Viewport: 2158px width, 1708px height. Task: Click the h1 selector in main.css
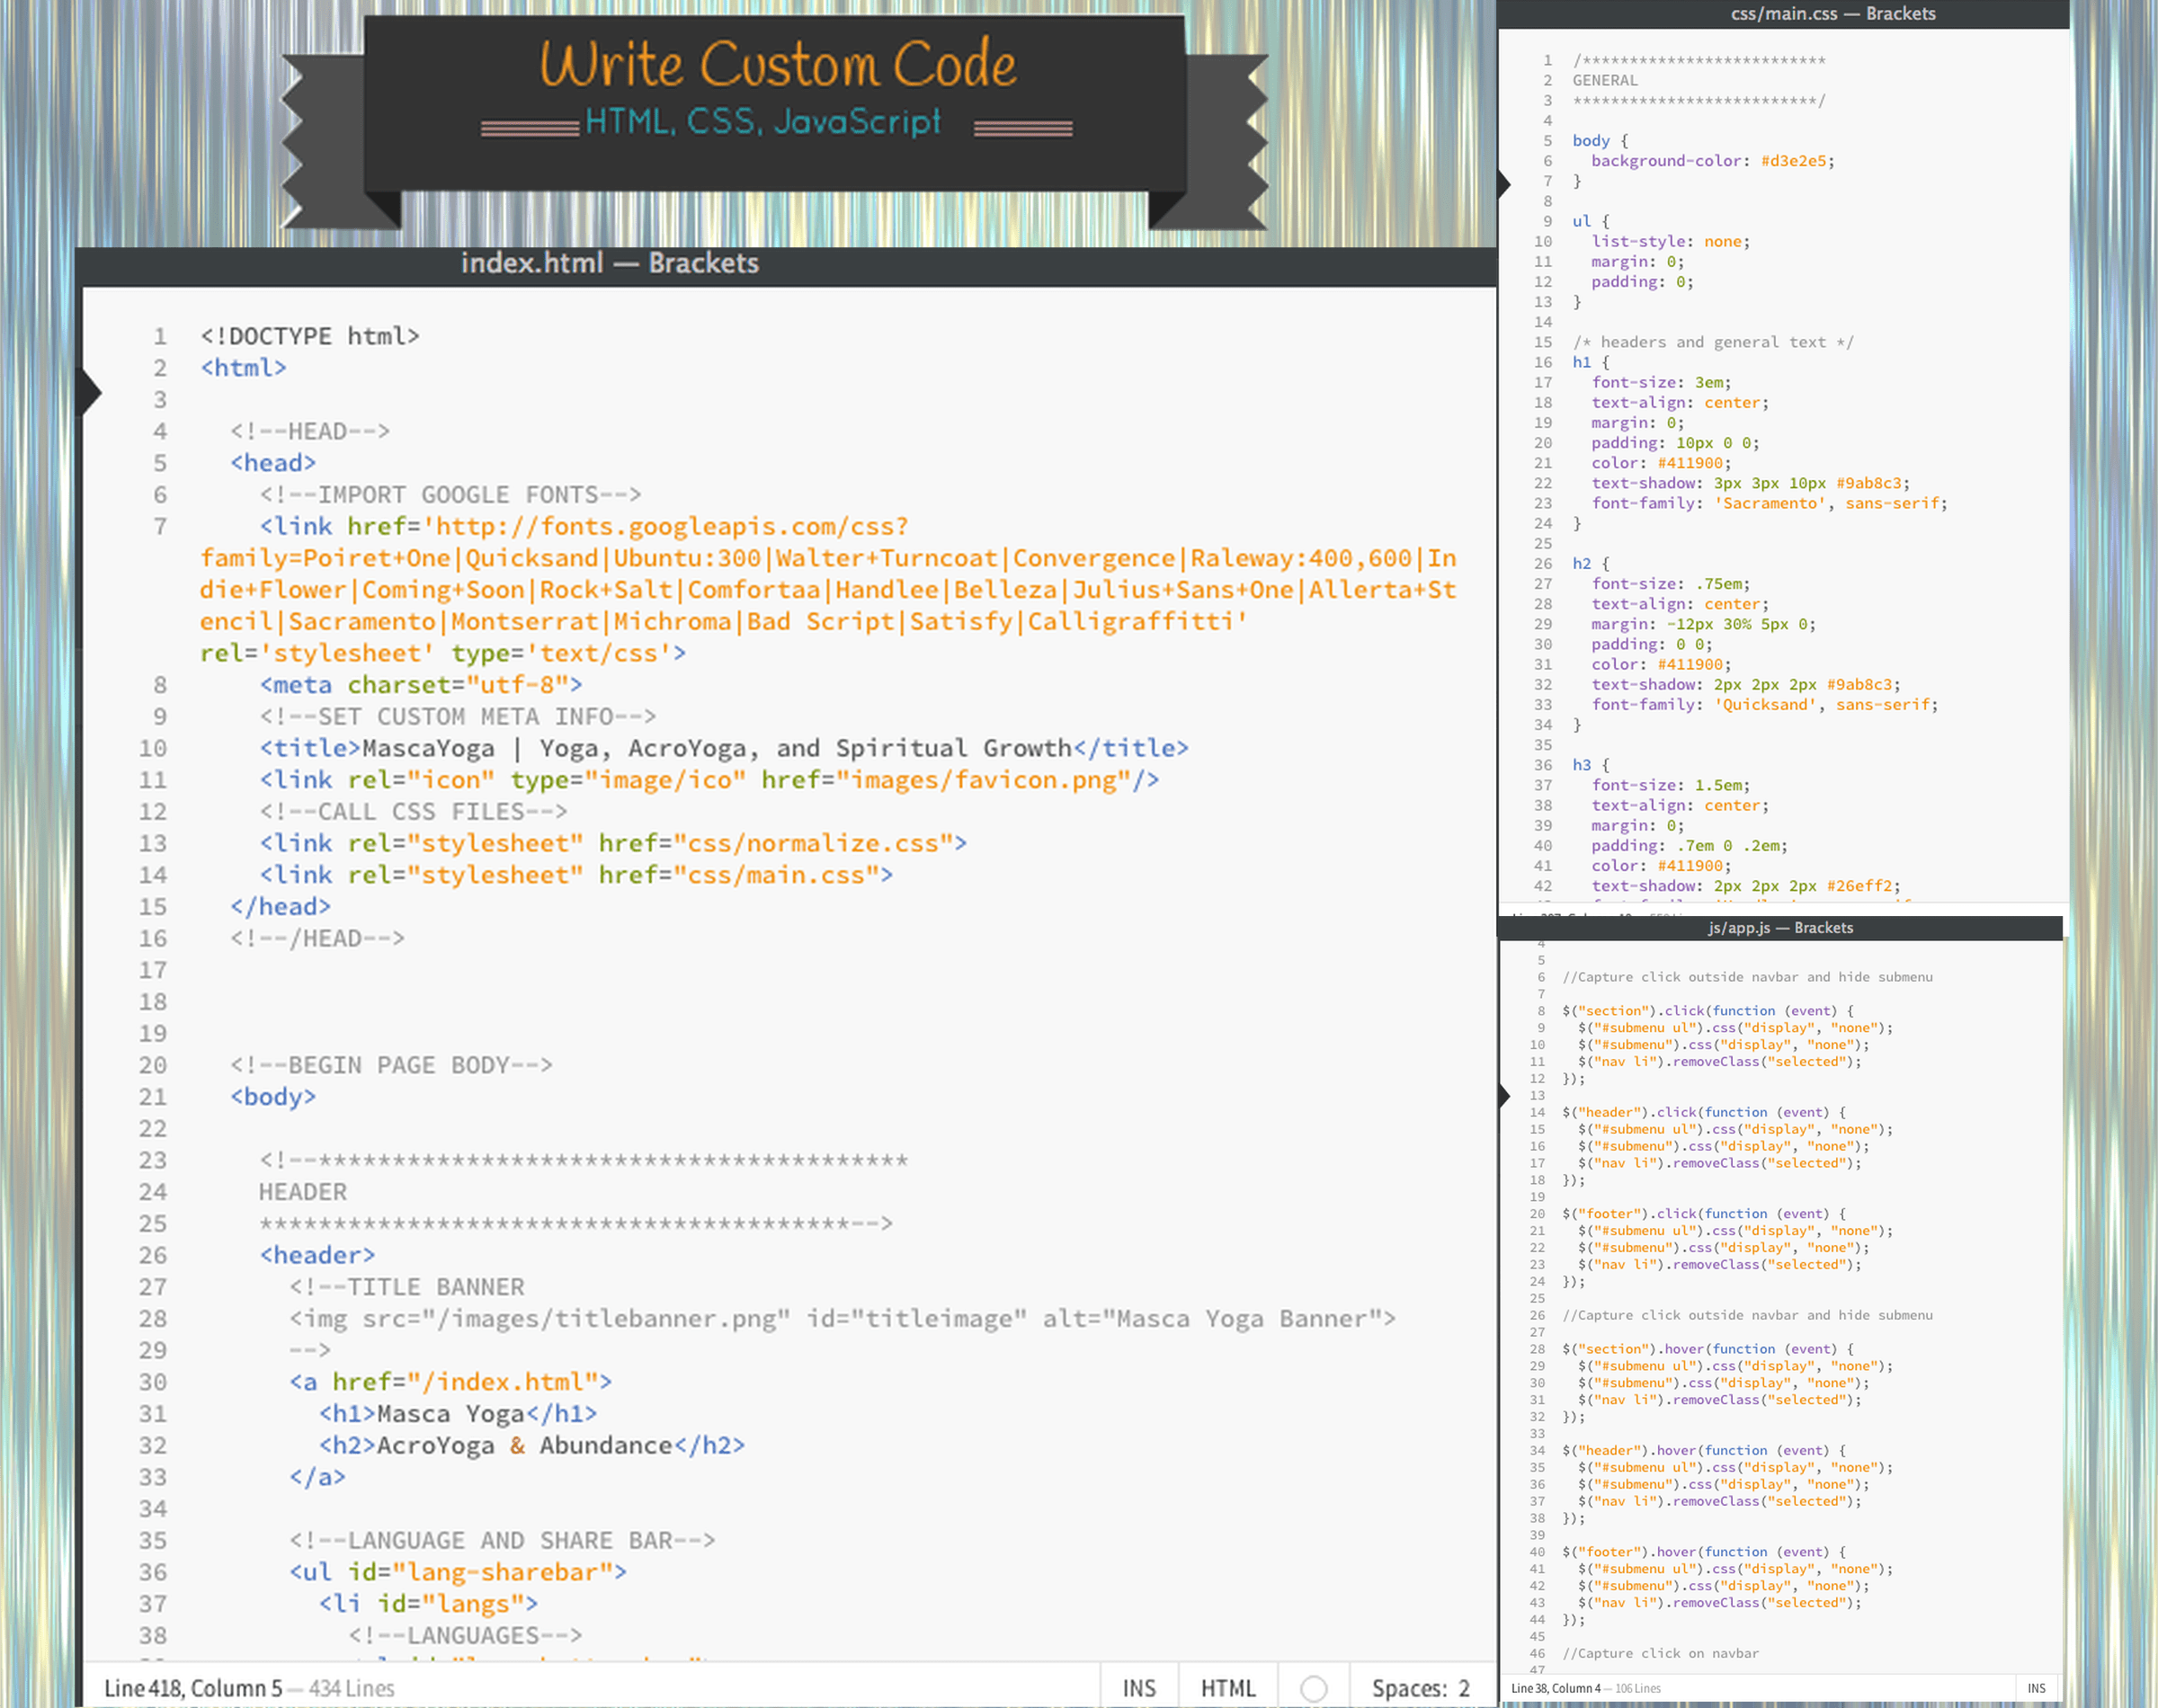1581,362
